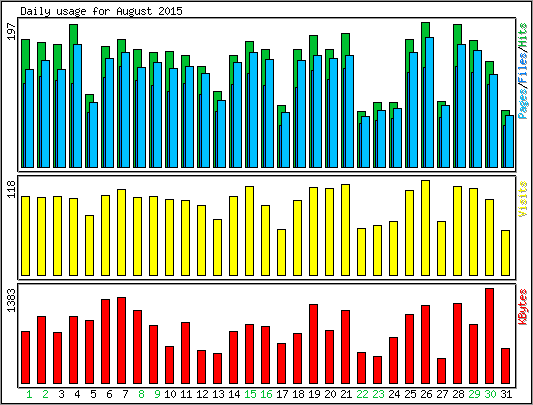
Task: Select day 1 on the bottom axis
Action: (x=29, y=394)
